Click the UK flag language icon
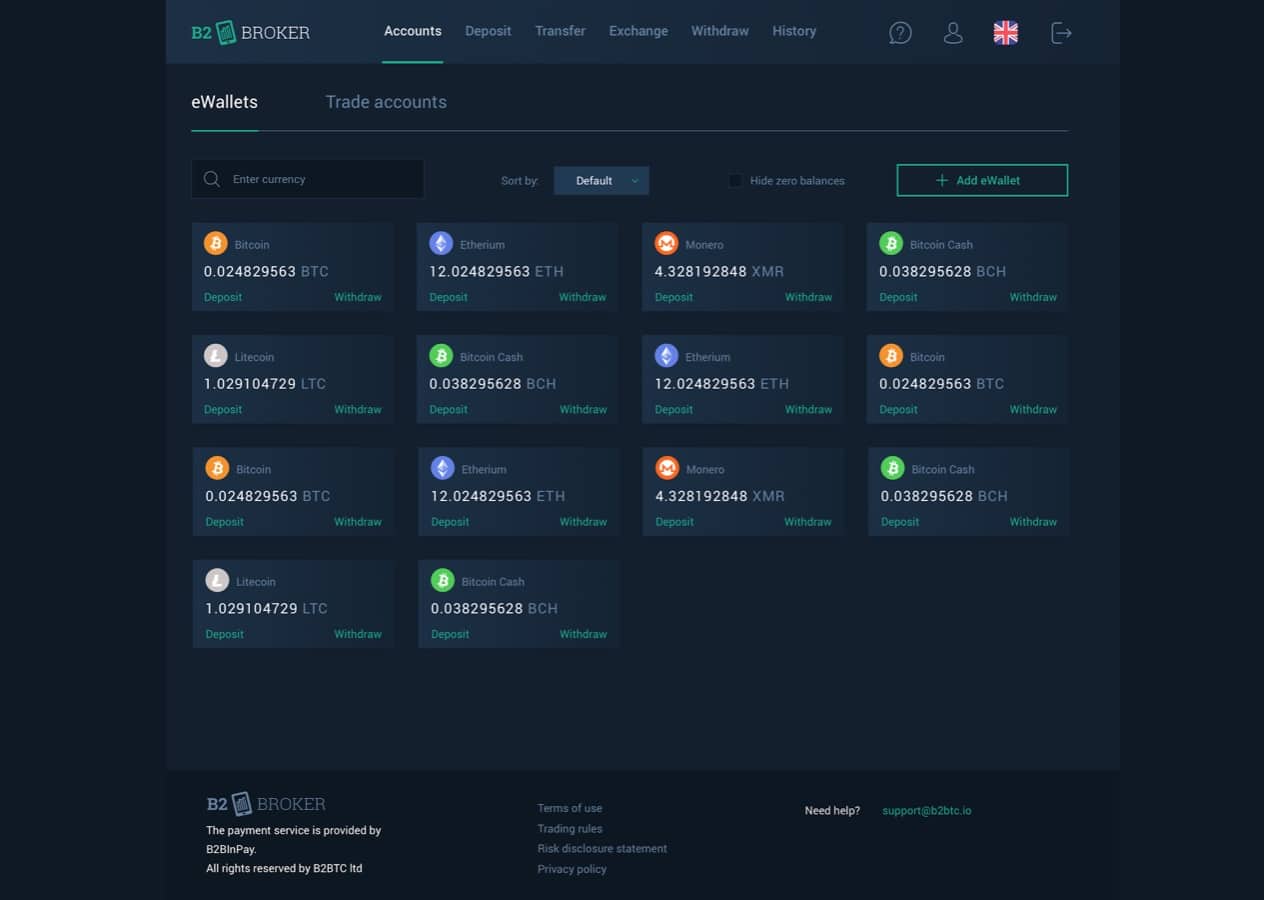 (x=1005, y=33)
